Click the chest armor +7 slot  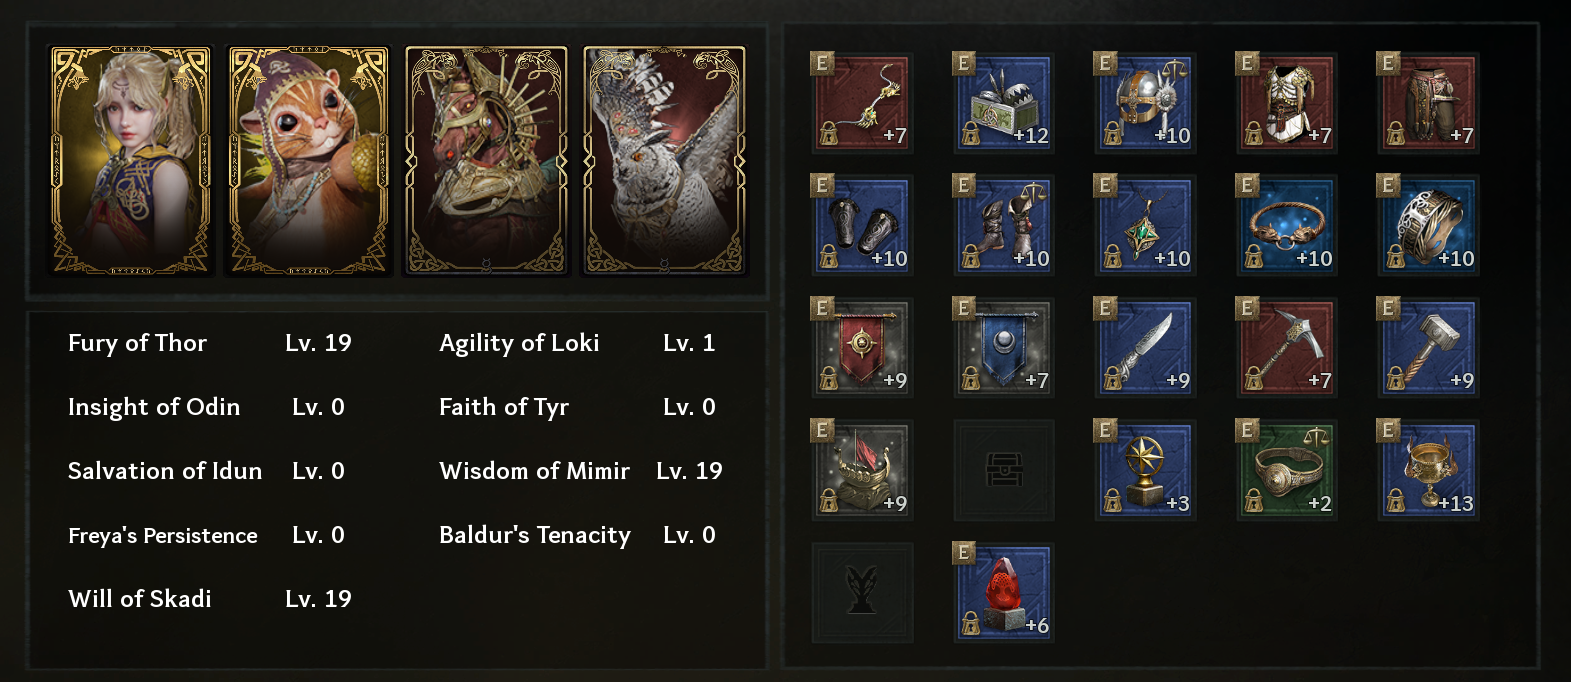[x=1287, y=103]
